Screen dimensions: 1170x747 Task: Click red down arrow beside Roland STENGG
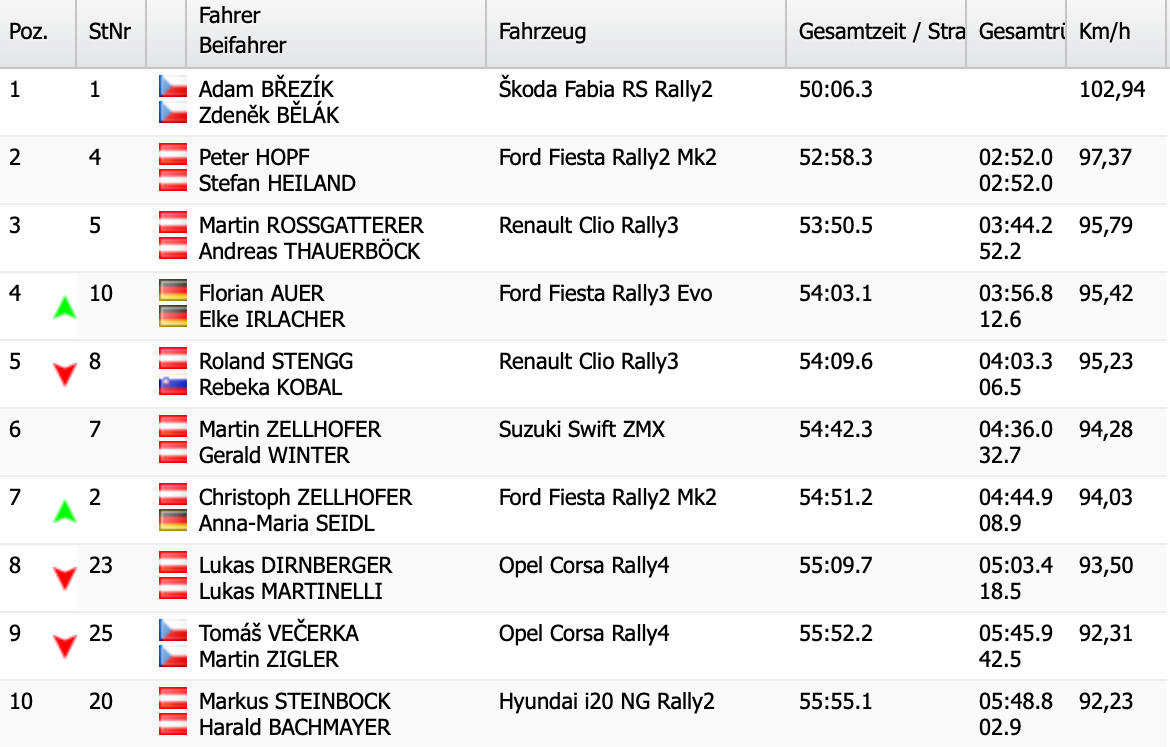pyautogui.click(x=65, y=374)
